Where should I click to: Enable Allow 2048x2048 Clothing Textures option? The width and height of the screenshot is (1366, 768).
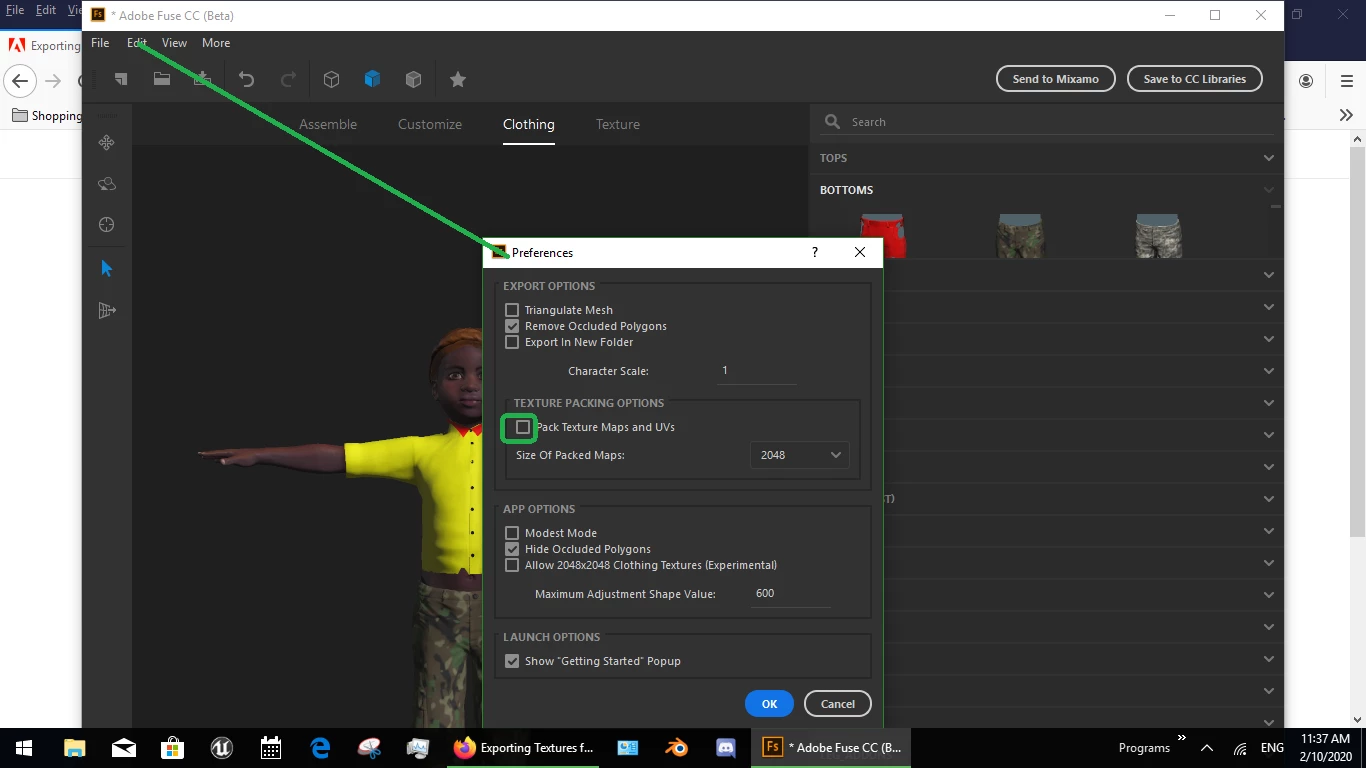pyautogui.click(x=512, y=565)
